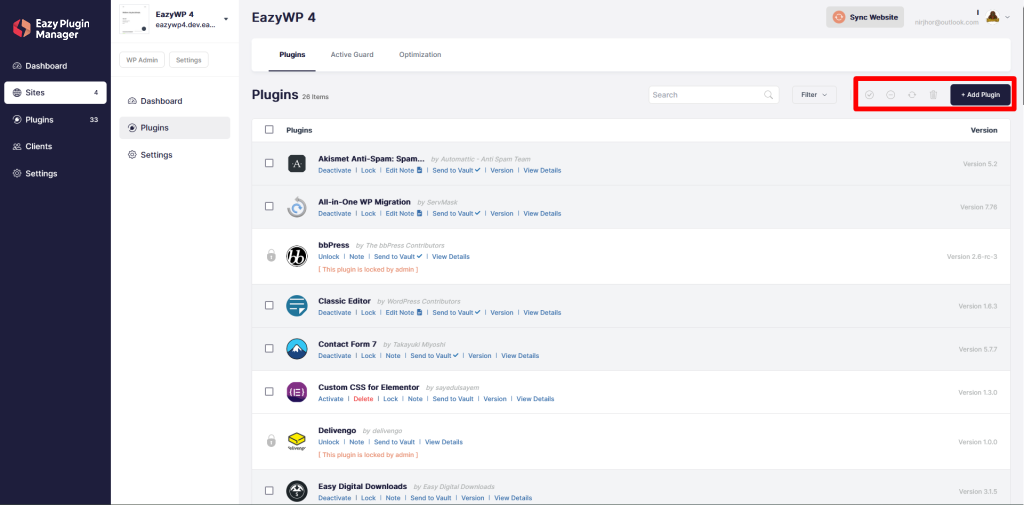Select Sites in the dark left sidebar
This screenshot has height=505, width=1024.
[x=56, y=93]
